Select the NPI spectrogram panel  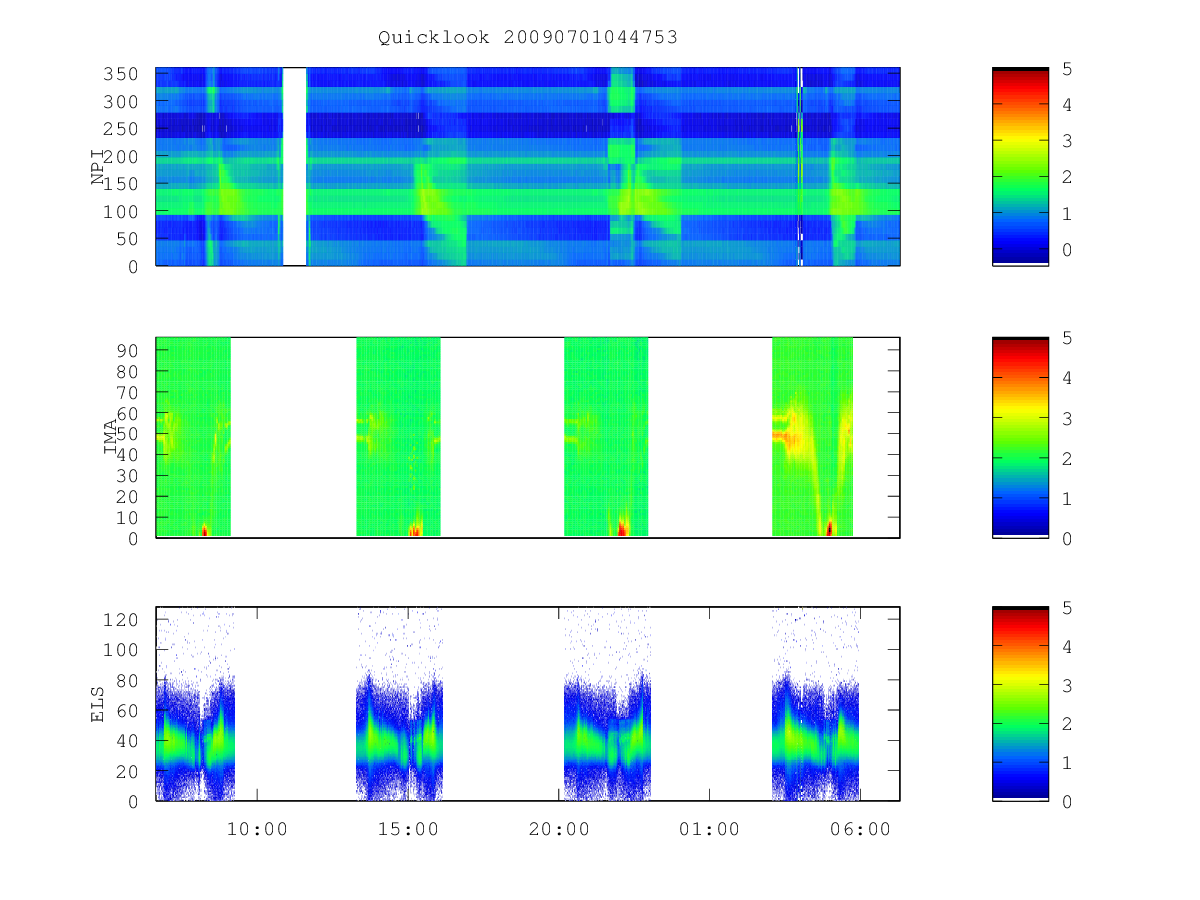pyautogui.click(x=528, y=167)
